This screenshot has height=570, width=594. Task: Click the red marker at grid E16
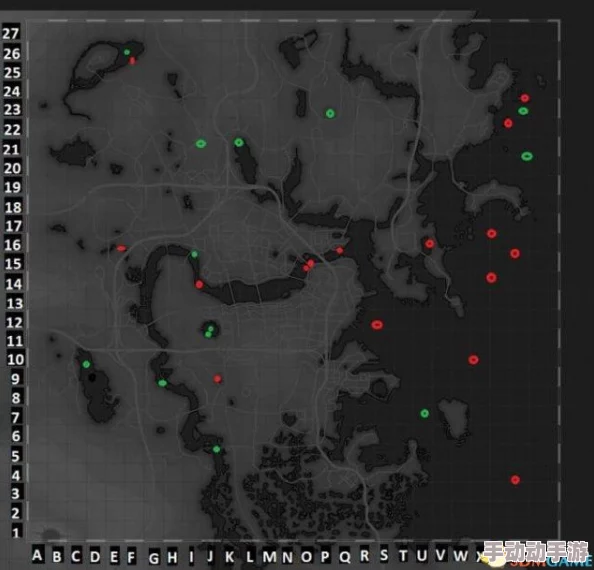pos(121,248)
